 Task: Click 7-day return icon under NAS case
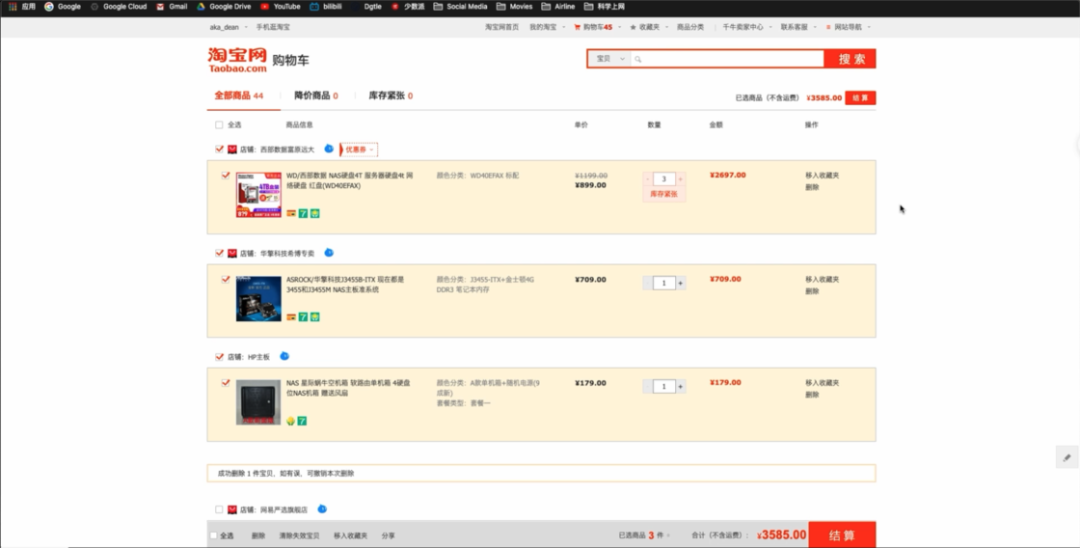click(302, 421)
